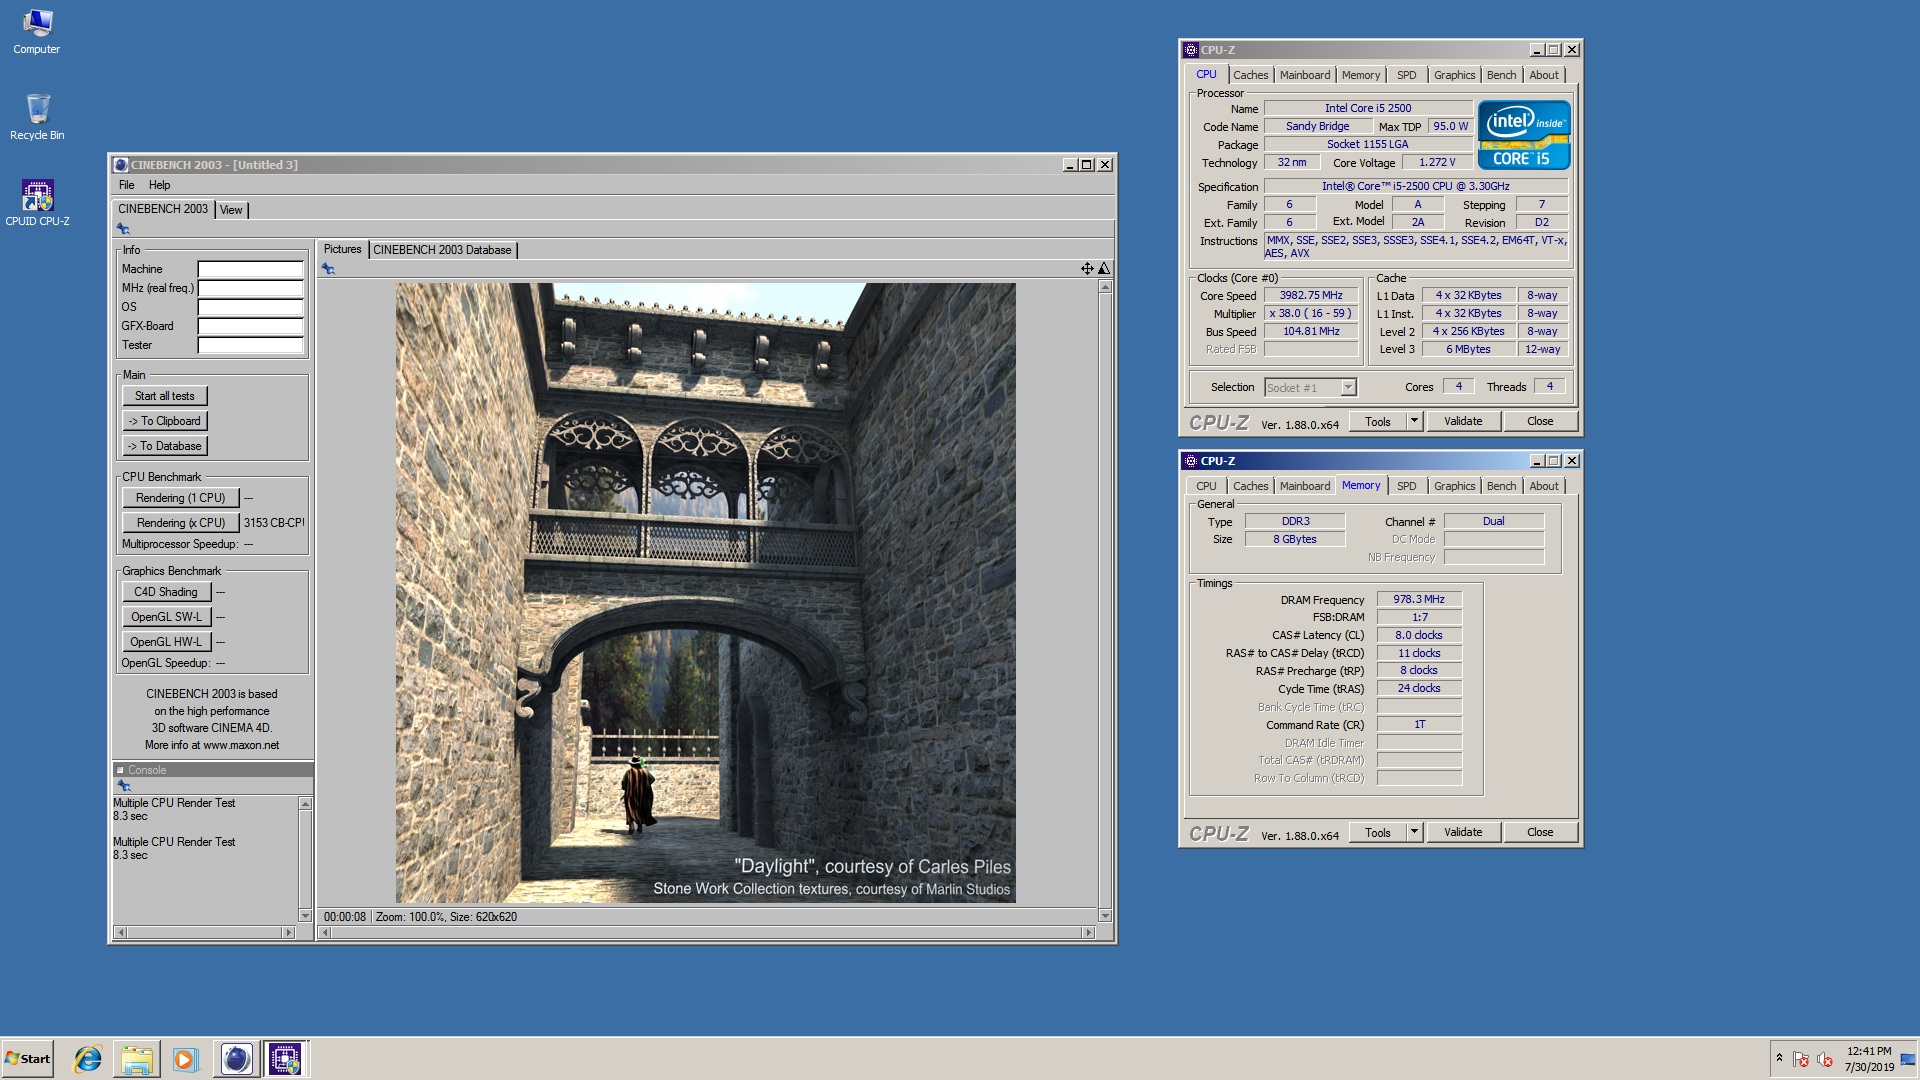This screenshot has height=1080, width=1920.
Task: Click the Machine input field
Action: [x=250, y=269]
